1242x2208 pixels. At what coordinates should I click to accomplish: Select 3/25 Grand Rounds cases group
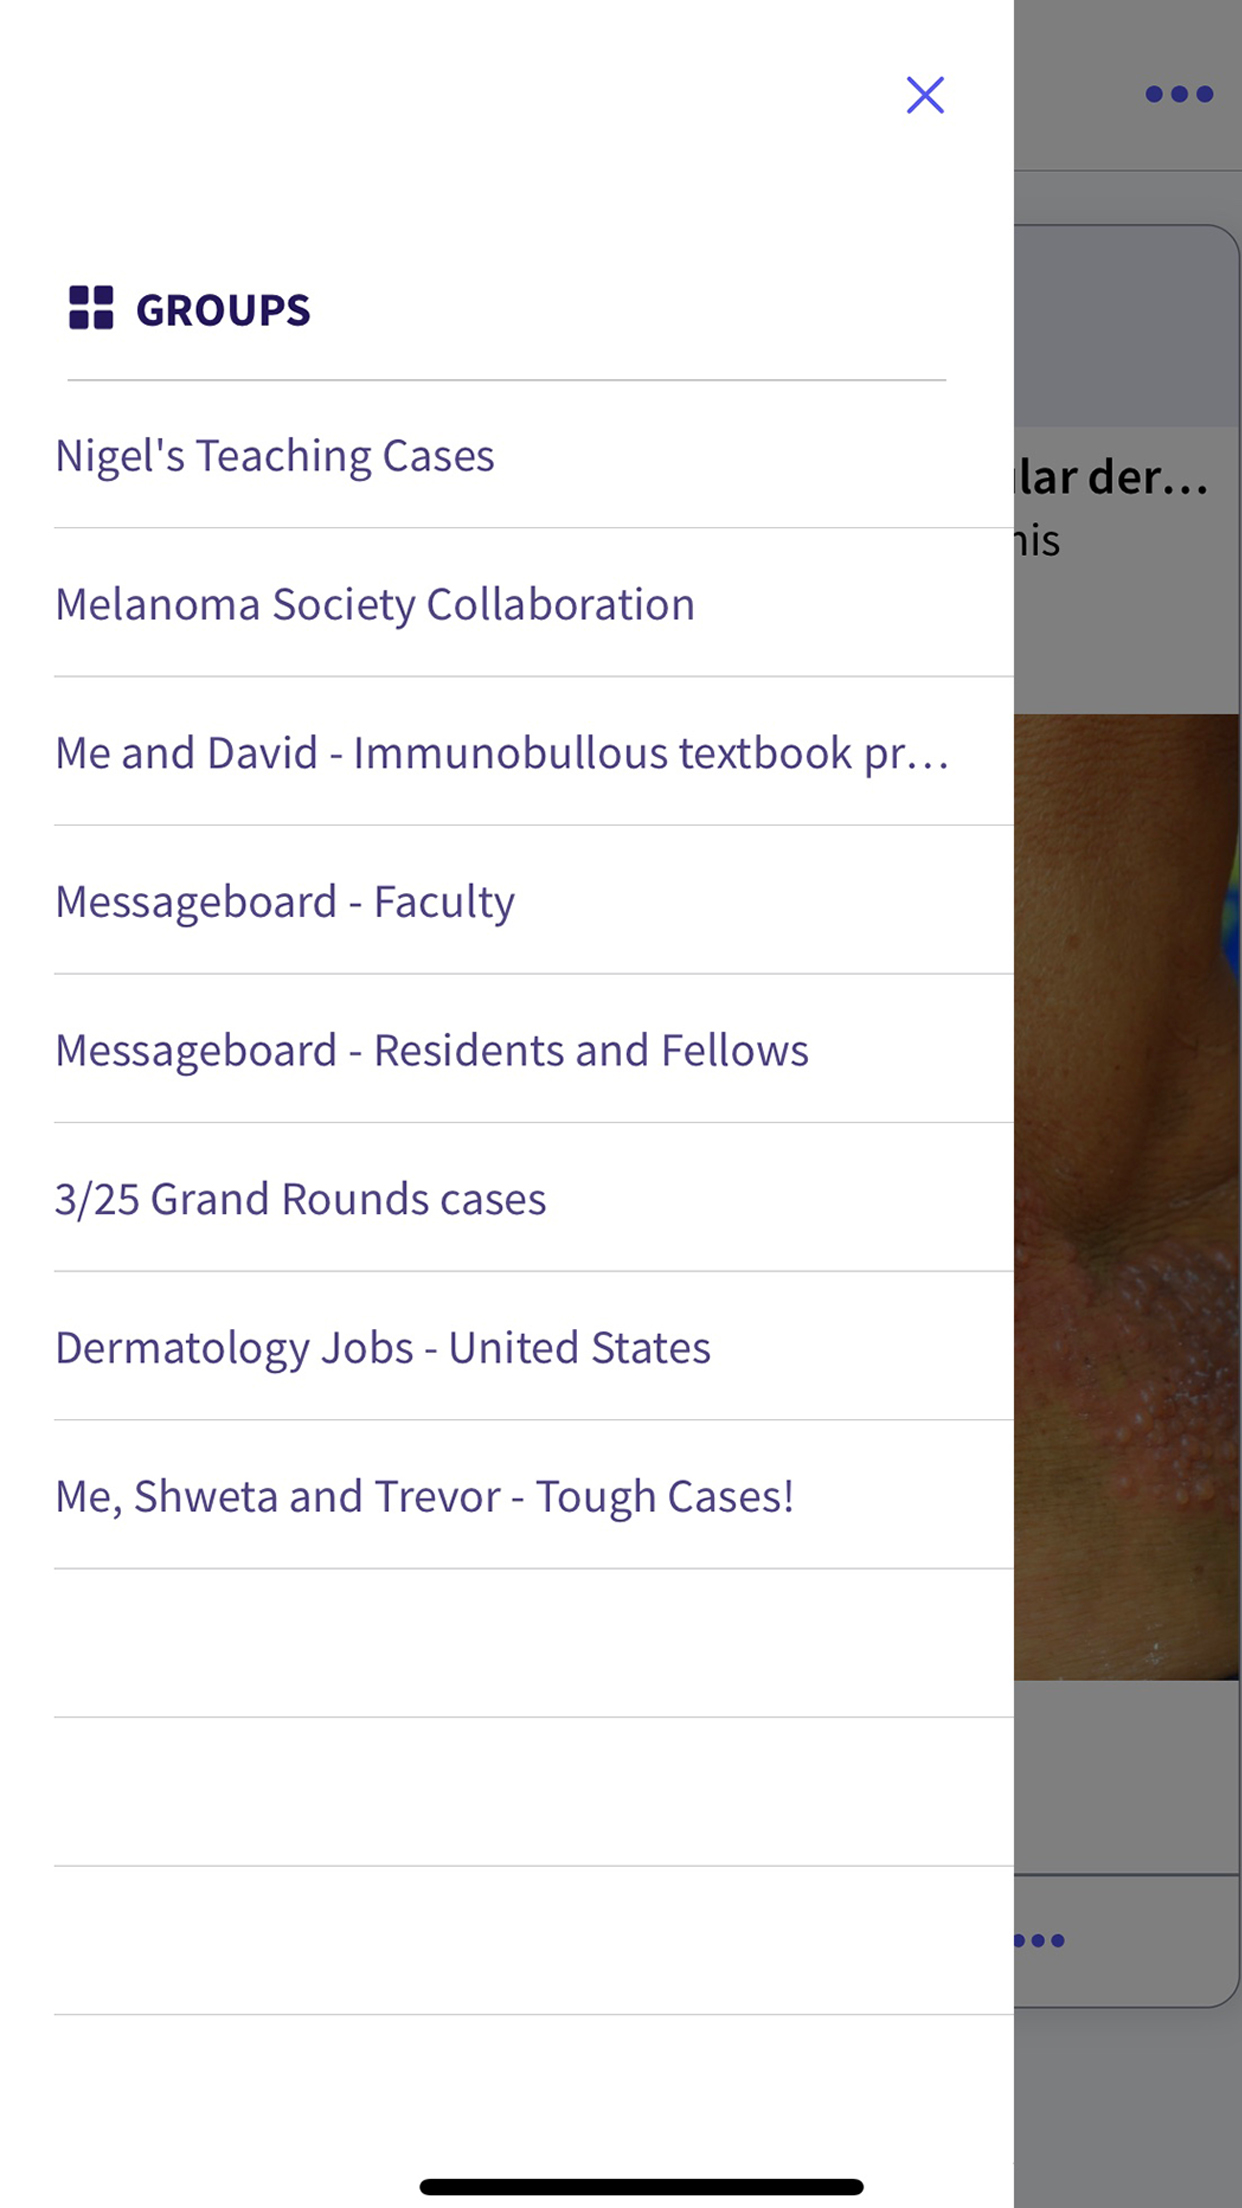click(x=301, y=1199)
